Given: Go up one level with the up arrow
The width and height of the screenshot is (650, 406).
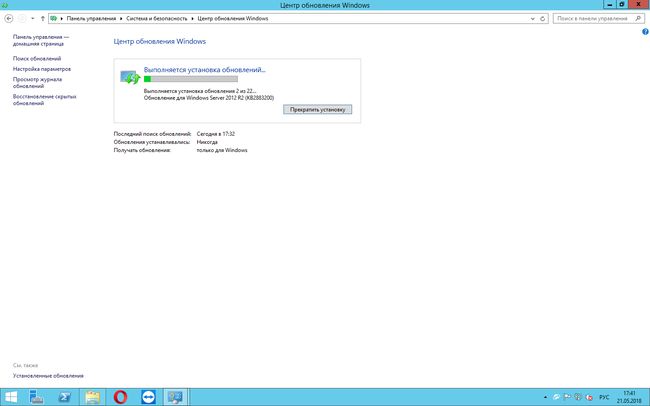Looking at the screenshot, I should coord(43,19).
